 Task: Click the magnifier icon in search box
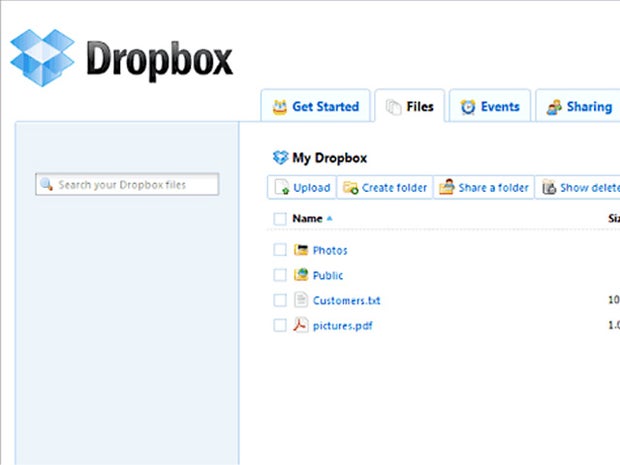pos(46,185)
